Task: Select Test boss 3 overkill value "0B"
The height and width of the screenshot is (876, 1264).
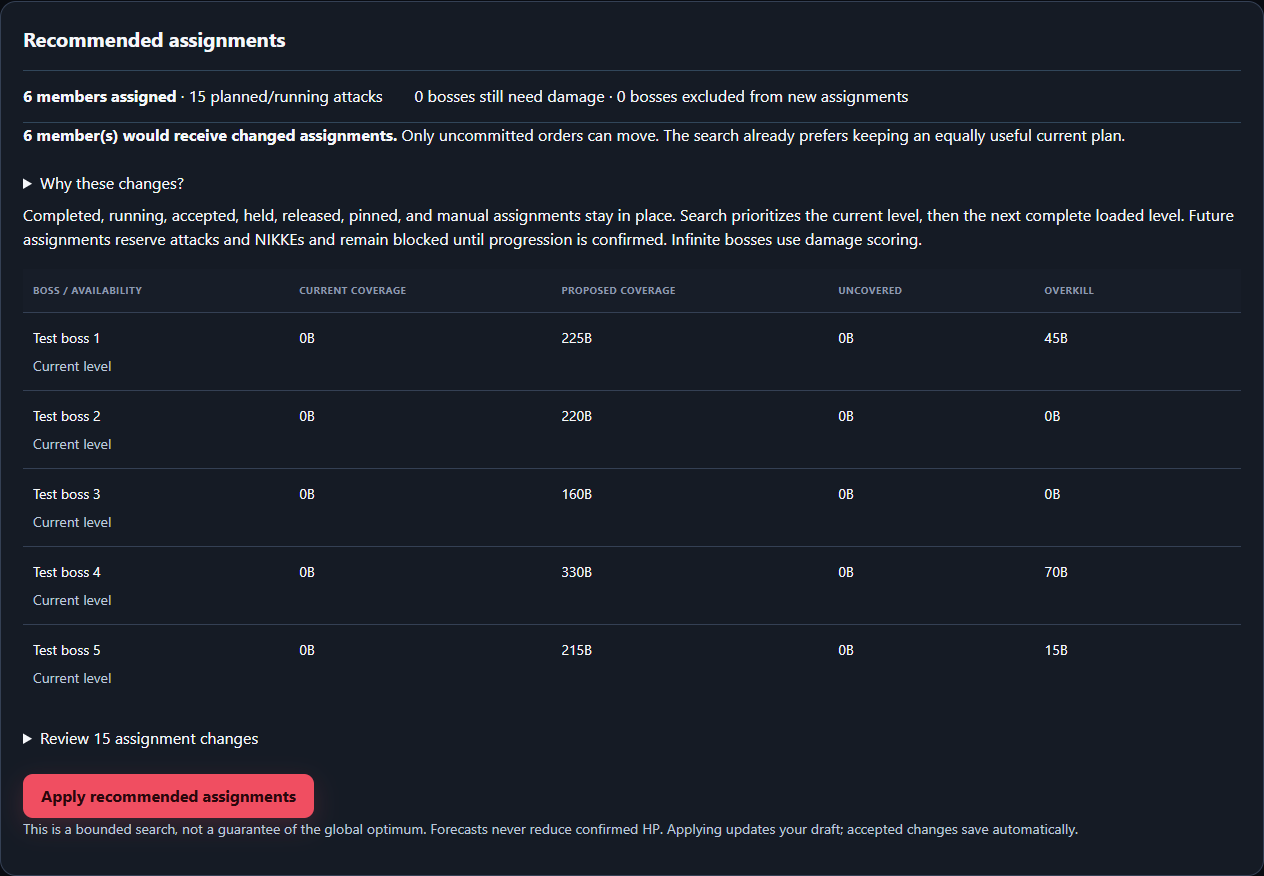Action: tap(1052, 494)
